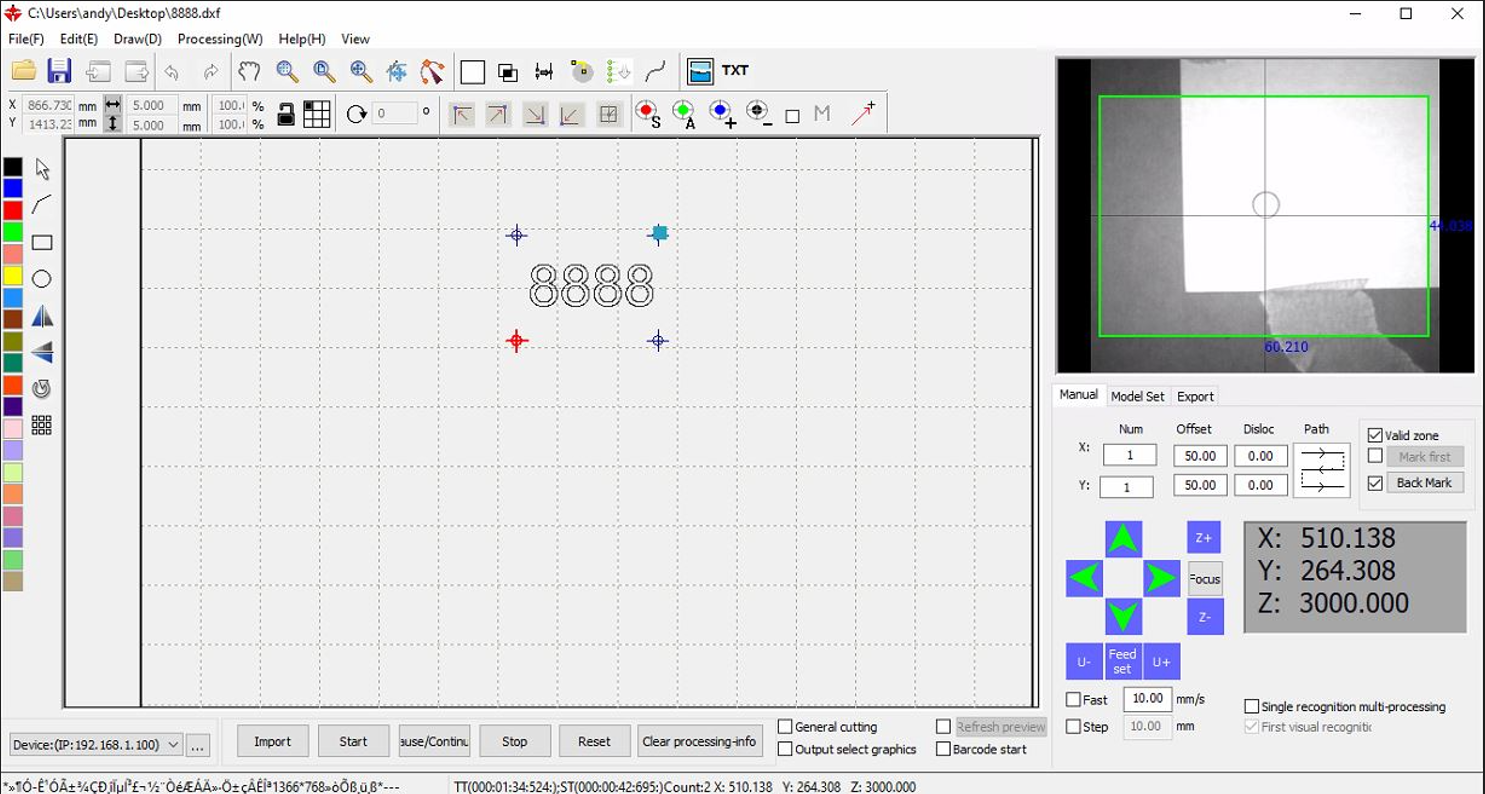Image resolution: width=1485 pixels, height=794 pixels.
Task: Open the array grid tool
Action: pyautogui.click(x=42, y=426)
